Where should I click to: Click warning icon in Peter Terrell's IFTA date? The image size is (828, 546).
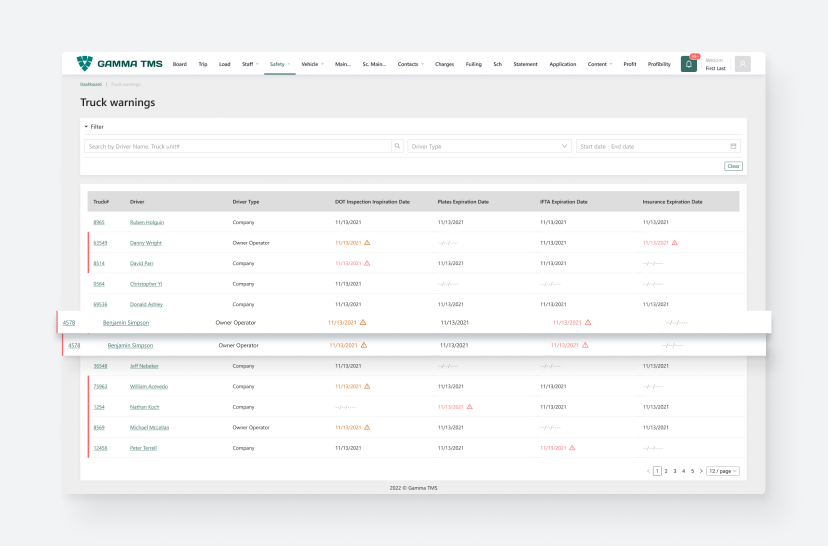click(572, 448)
